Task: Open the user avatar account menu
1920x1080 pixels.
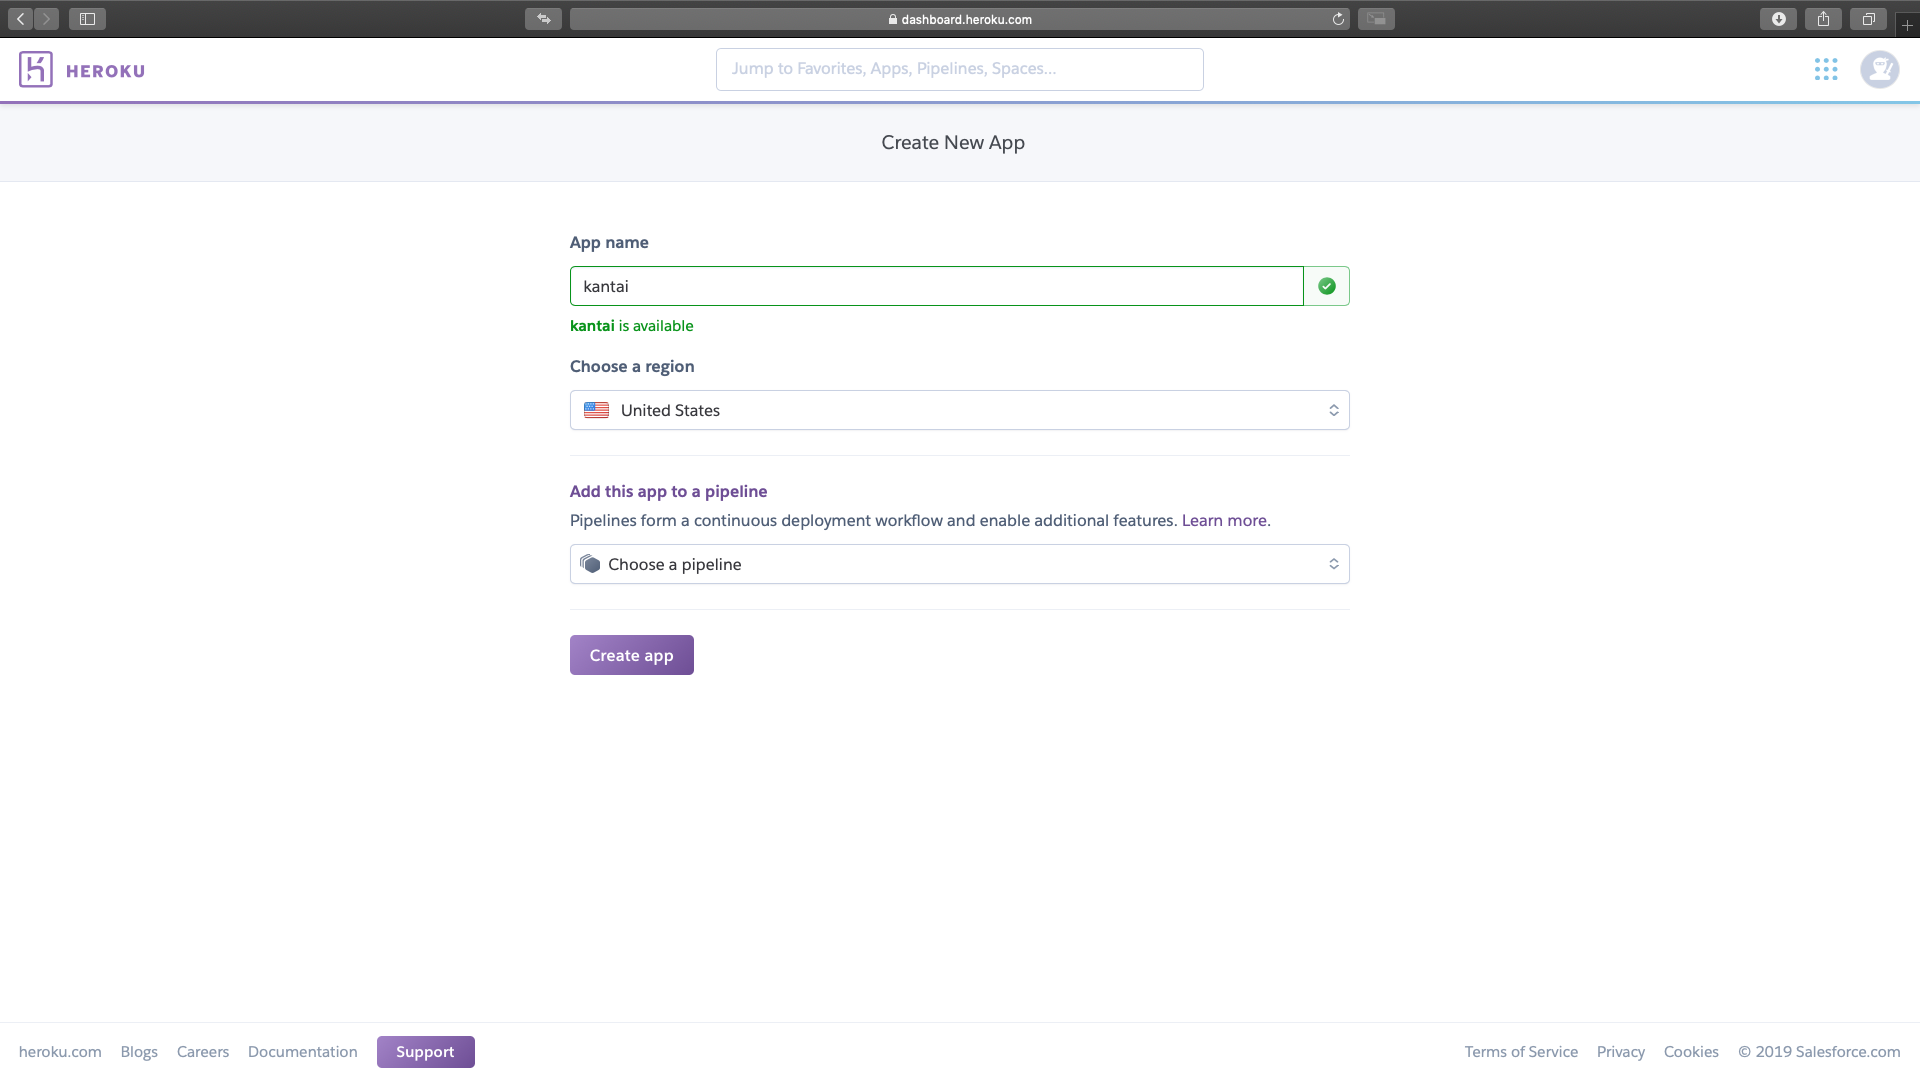Action: pyautogui.click(x=1880, y=69)
